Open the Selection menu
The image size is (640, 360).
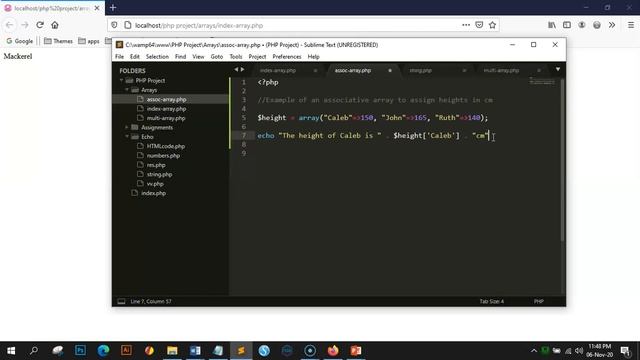[x=157, y=57]
